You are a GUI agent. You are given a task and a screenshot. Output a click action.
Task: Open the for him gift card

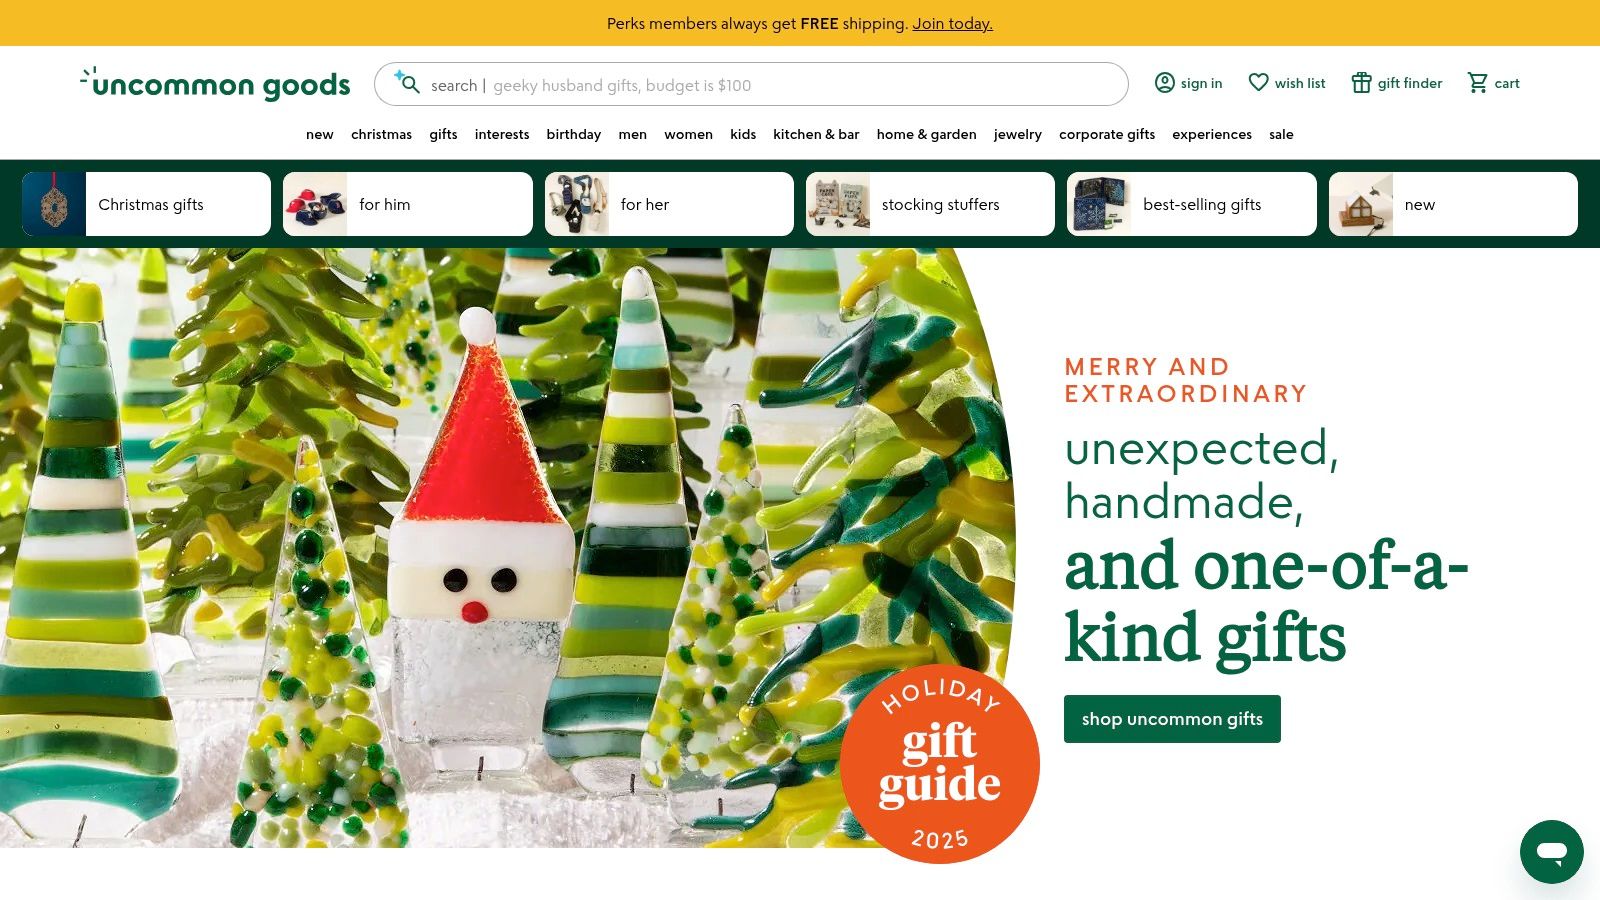(408, 204)
